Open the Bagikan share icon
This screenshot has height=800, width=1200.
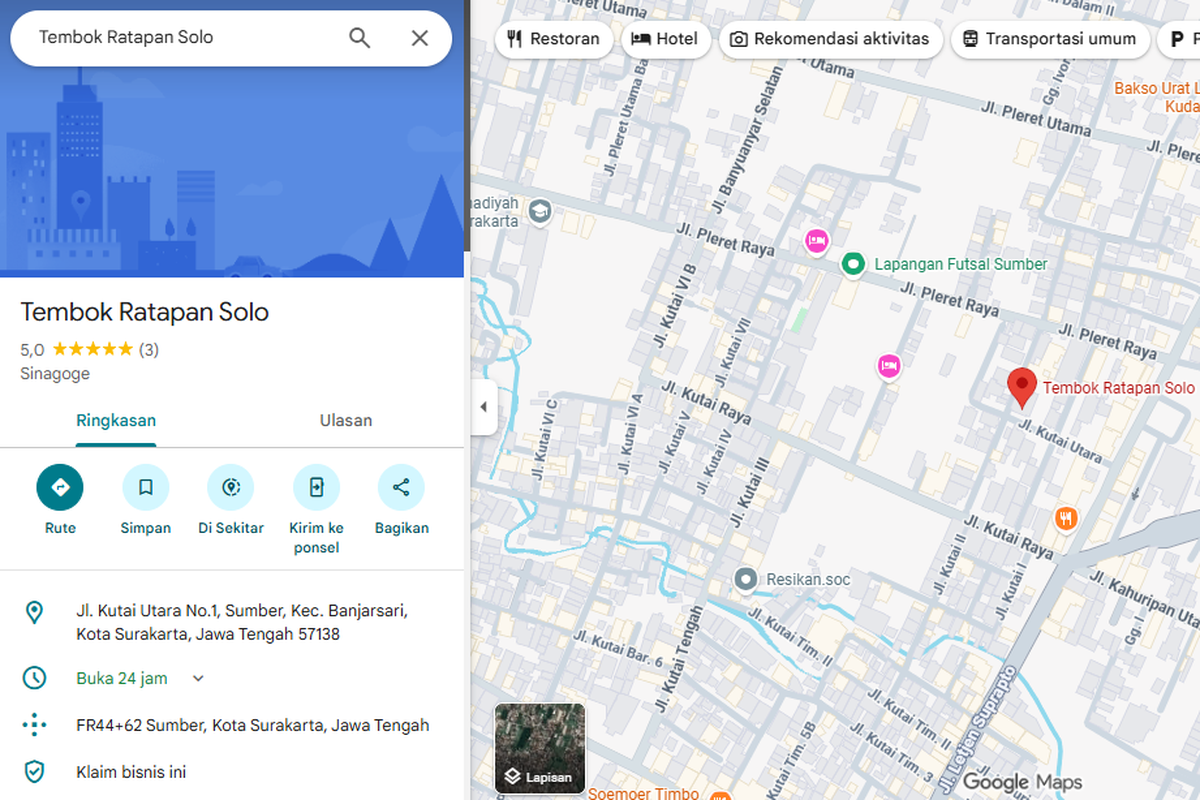point(401,487)
